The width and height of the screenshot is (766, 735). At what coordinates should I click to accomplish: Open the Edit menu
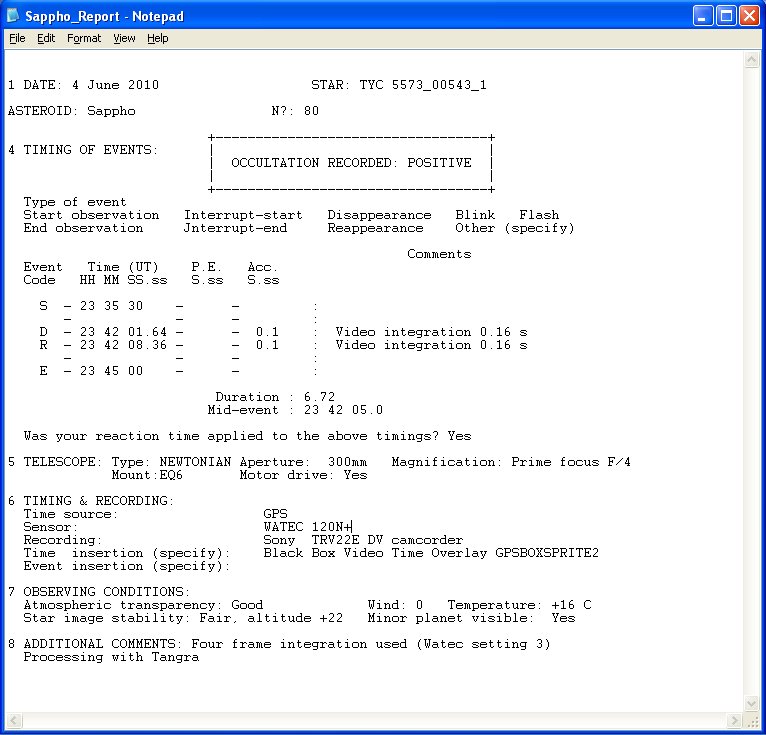(46, 38)
